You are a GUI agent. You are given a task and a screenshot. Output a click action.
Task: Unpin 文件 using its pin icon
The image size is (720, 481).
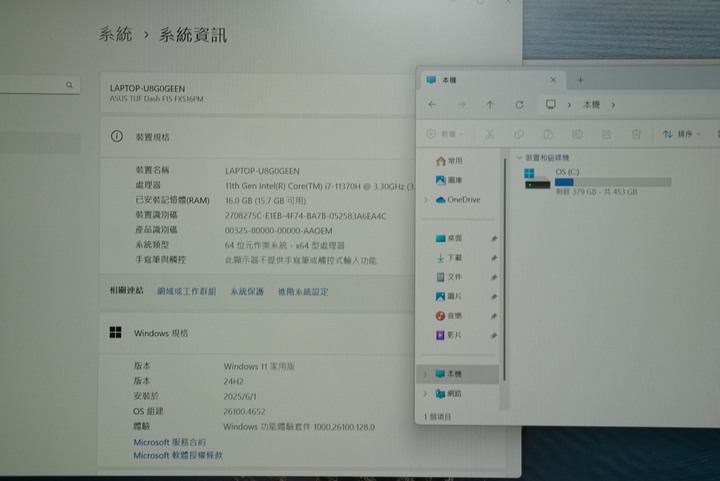tap(494, 277)
